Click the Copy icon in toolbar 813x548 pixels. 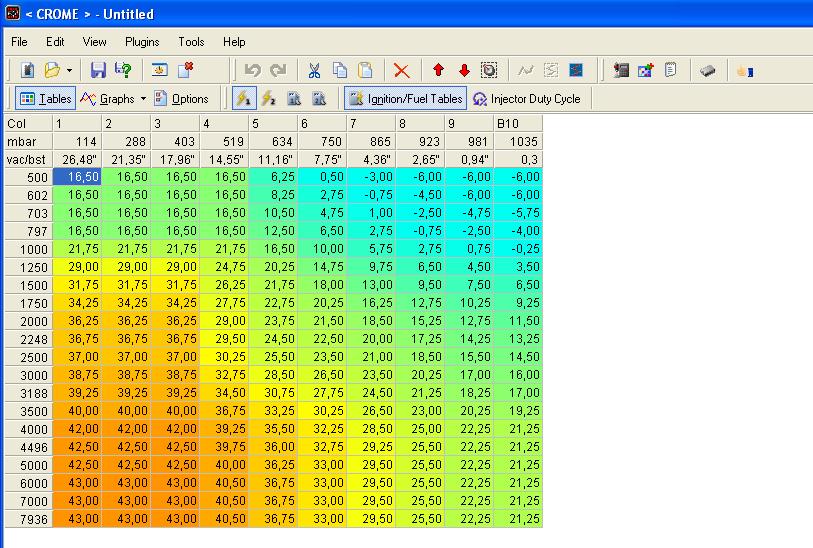pyautogui.click(x=340, y=70)
